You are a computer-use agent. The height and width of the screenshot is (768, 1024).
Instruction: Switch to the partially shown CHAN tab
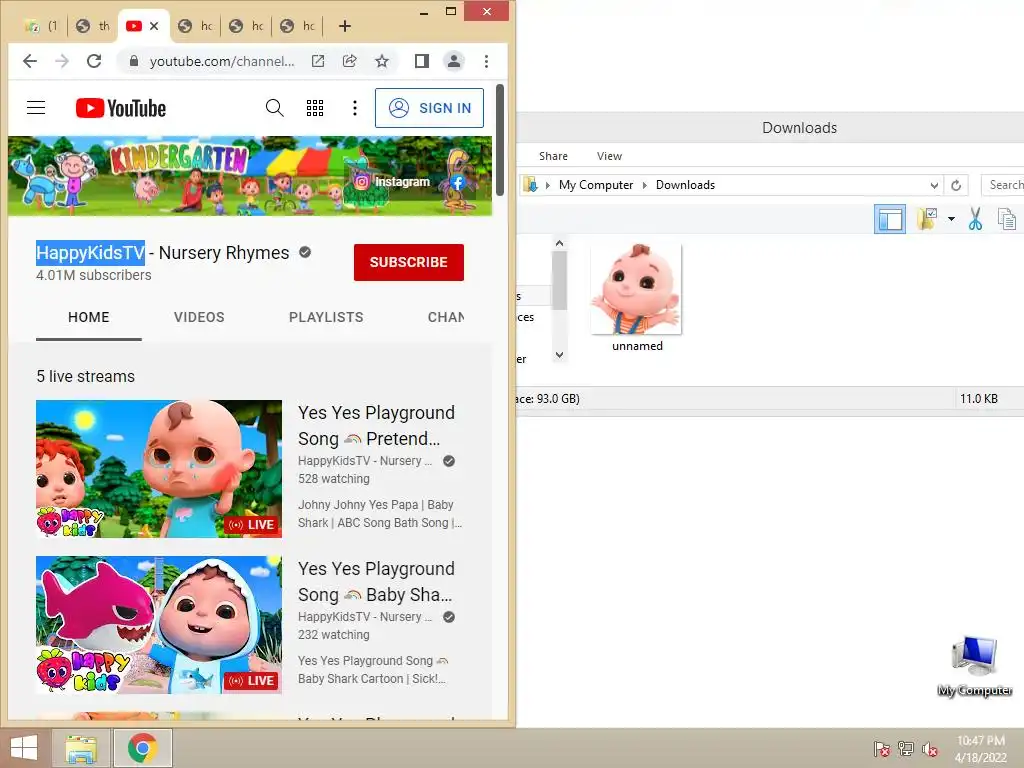pyautogui.click(x=446, y=317)
